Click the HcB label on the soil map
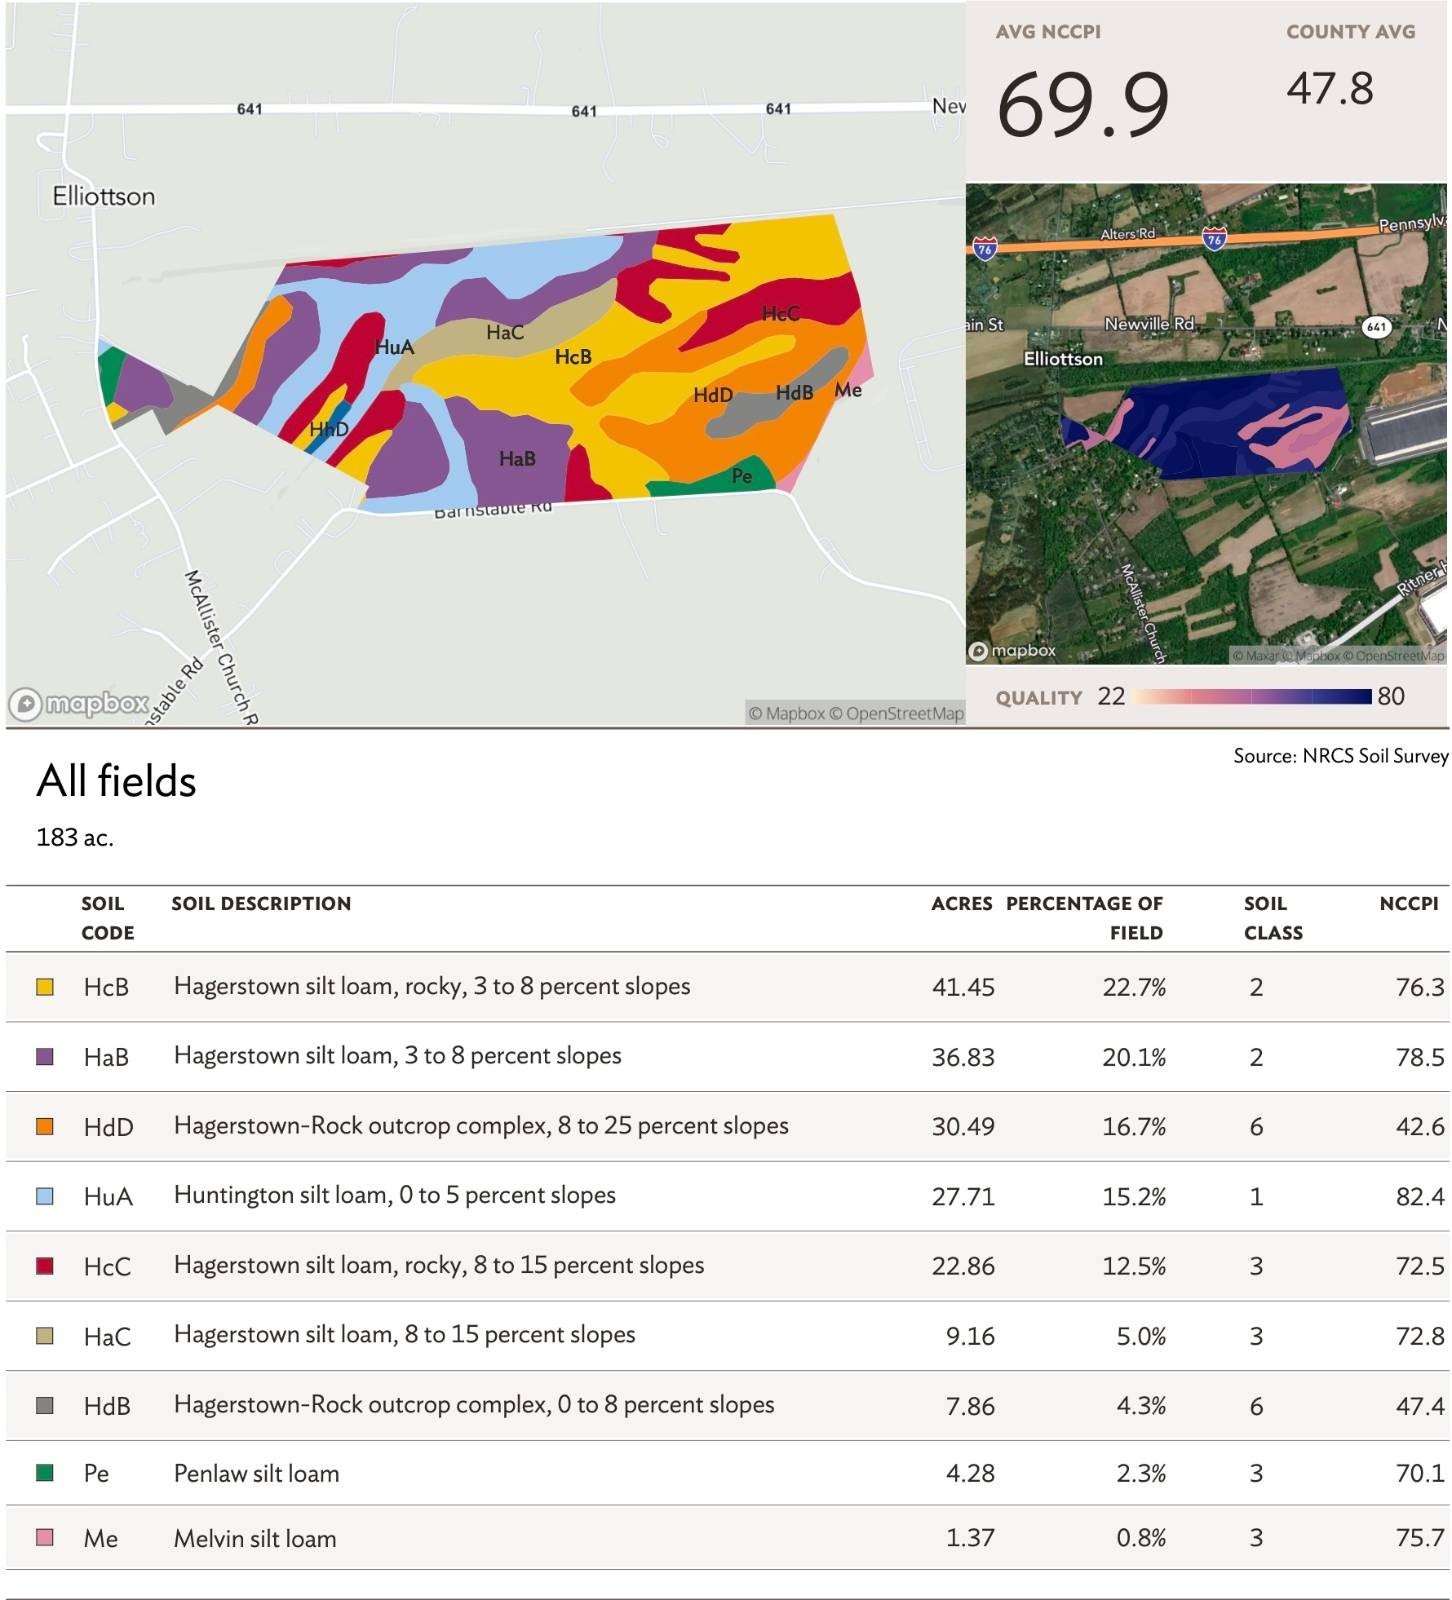Viewport: 1452px width, 1600px height. click(x=573, y=356)
